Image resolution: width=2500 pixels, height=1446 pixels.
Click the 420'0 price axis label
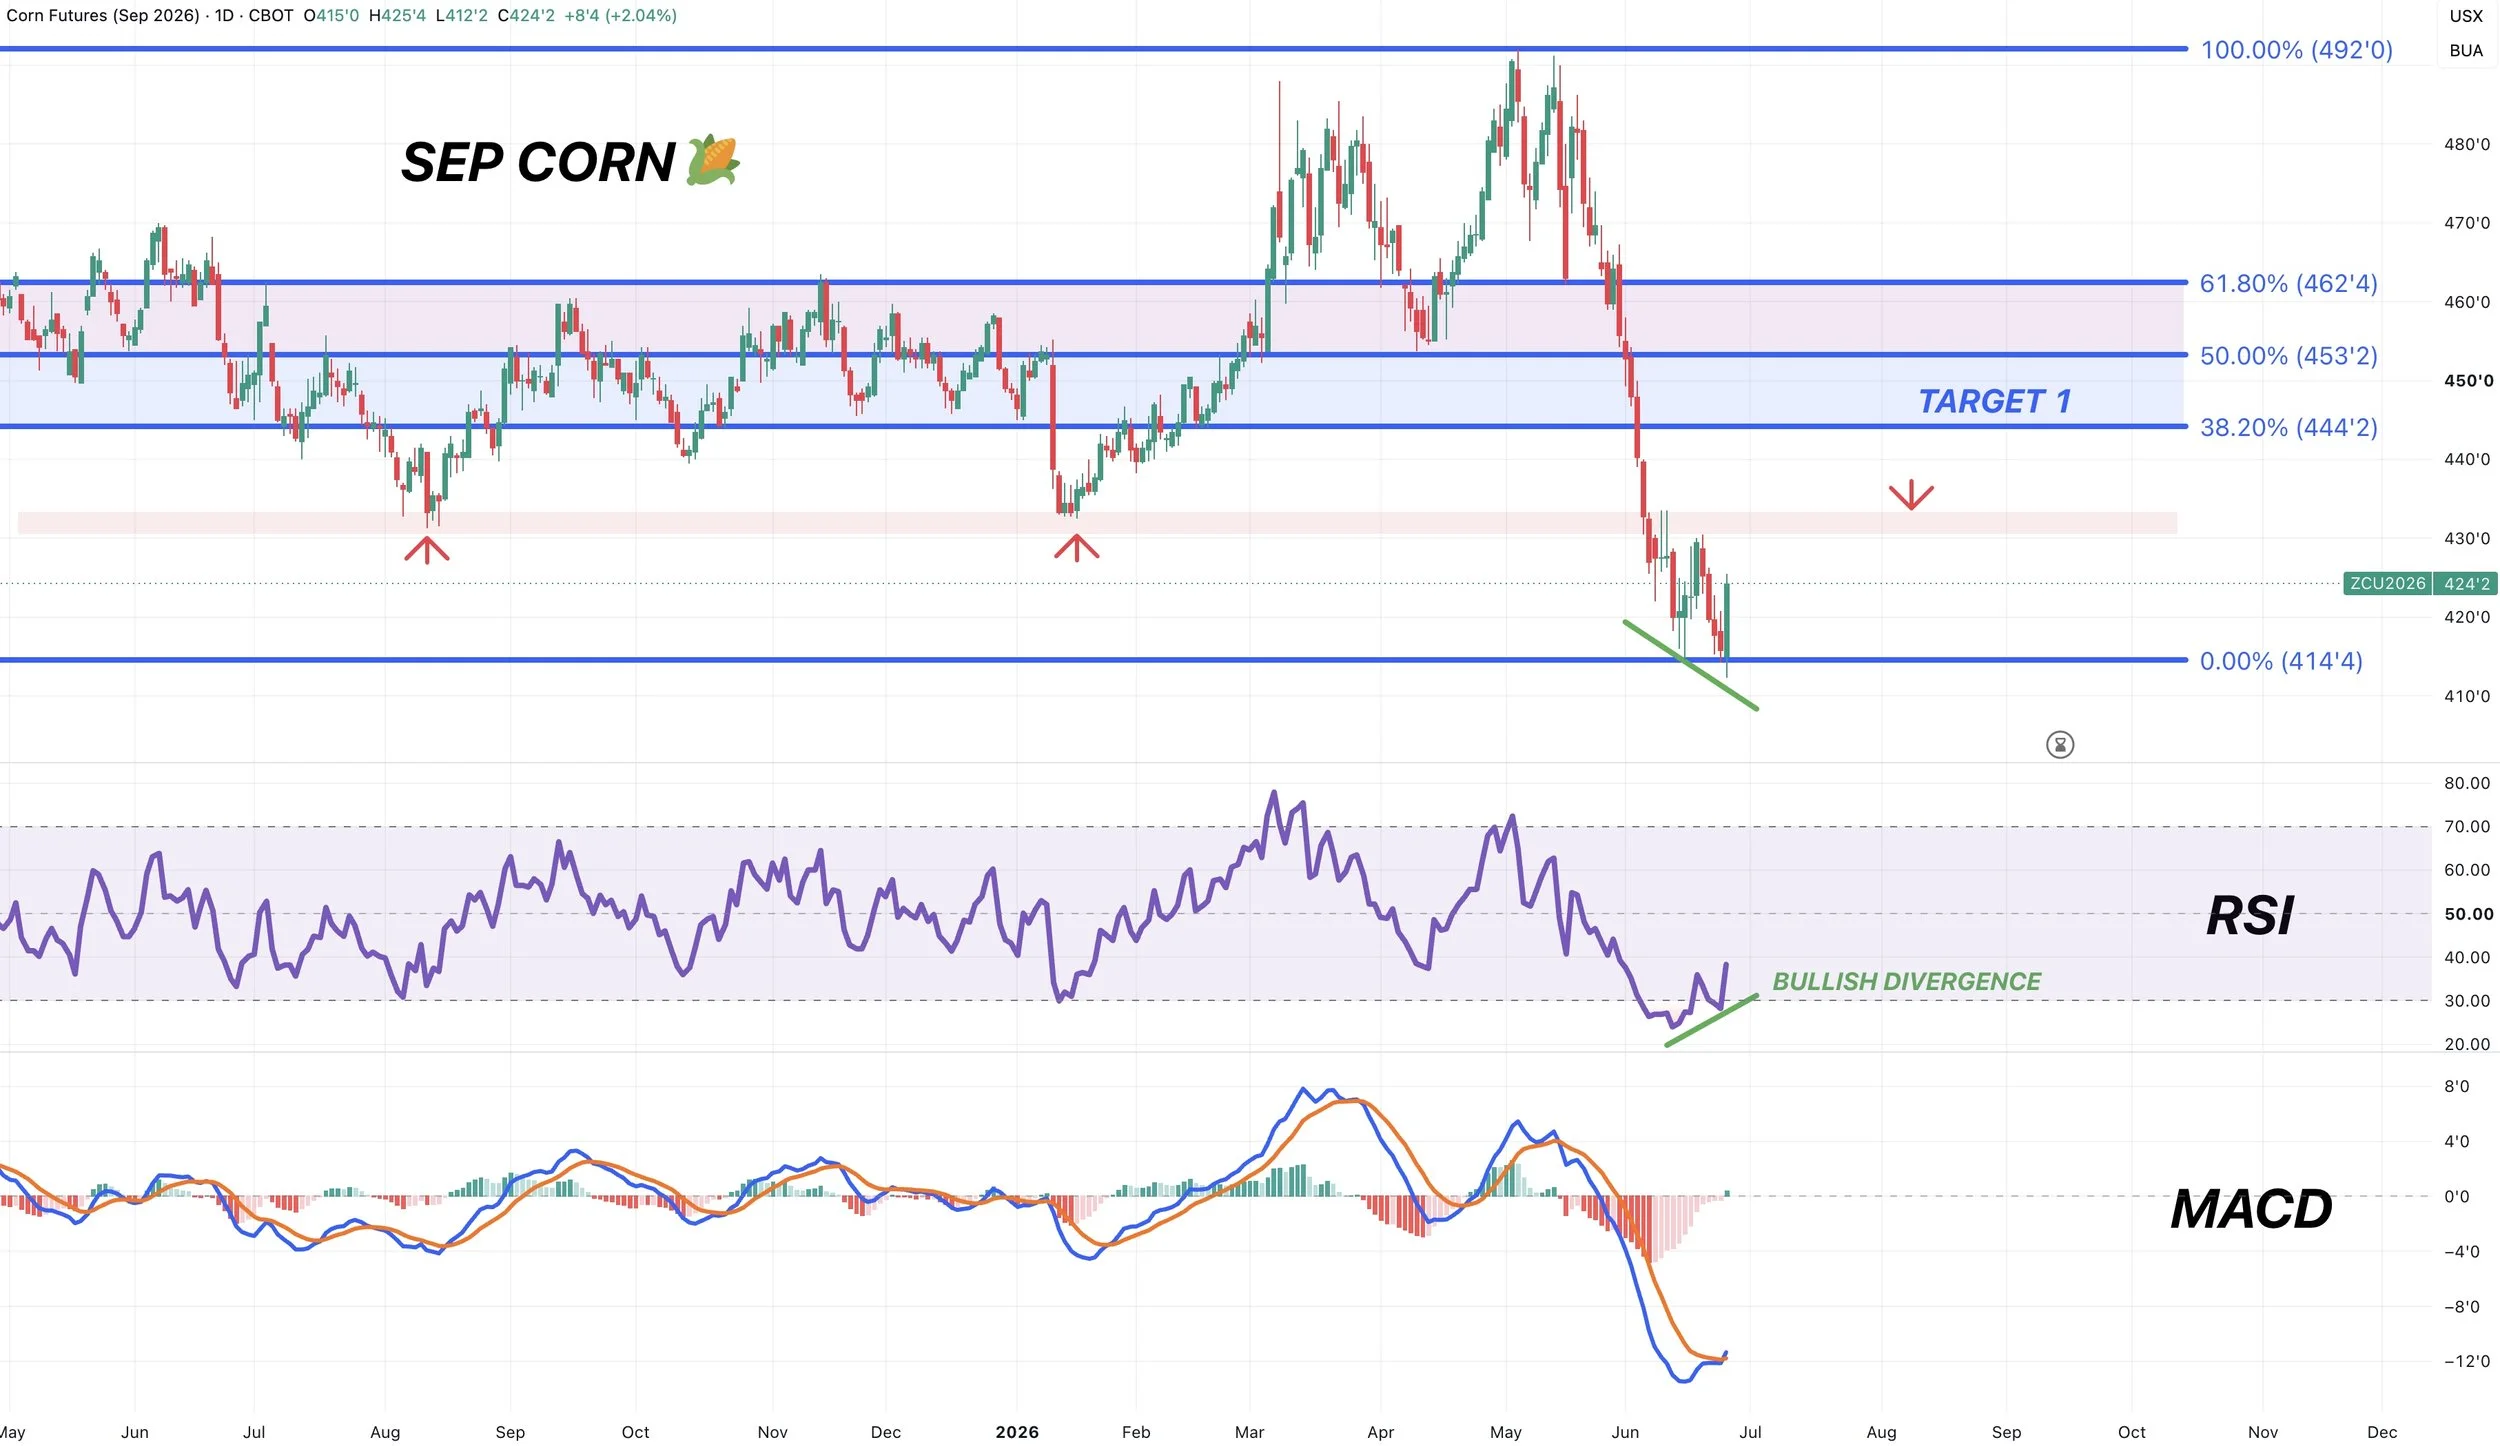(2467, 617)
